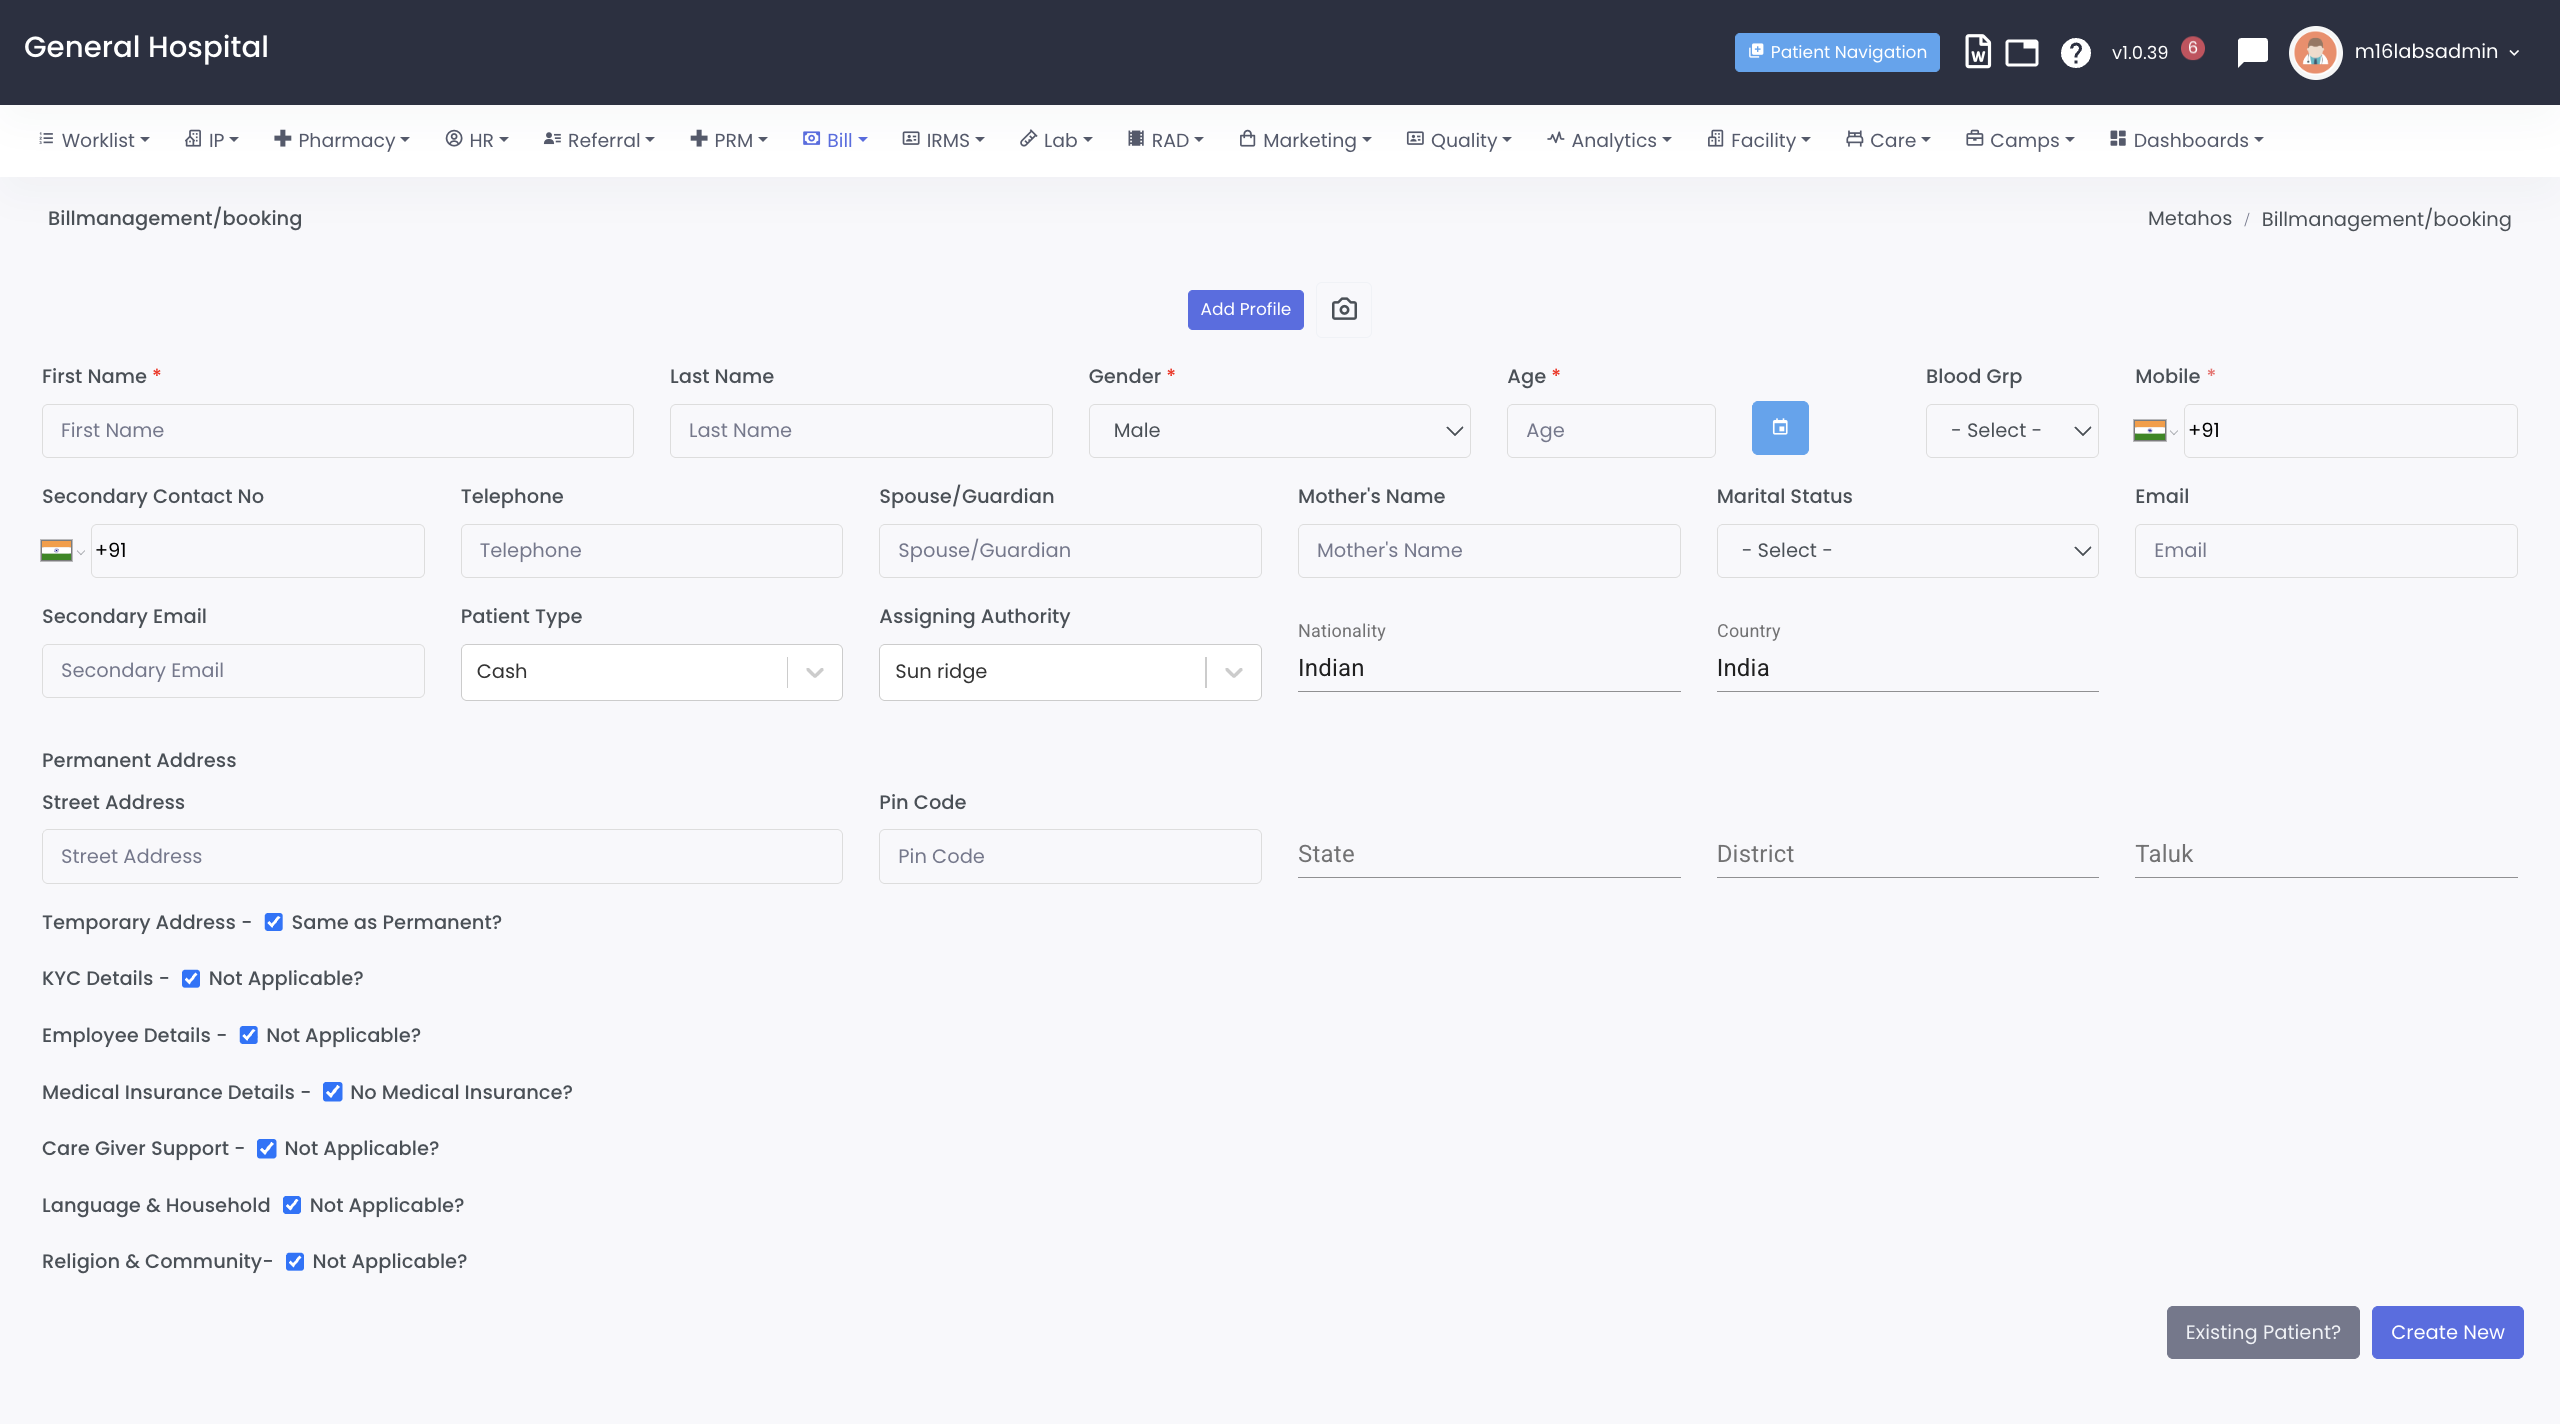2560x1424 pixels.
Task: Open the Blood Grp select dropdown
Action: click(2011, 431)
